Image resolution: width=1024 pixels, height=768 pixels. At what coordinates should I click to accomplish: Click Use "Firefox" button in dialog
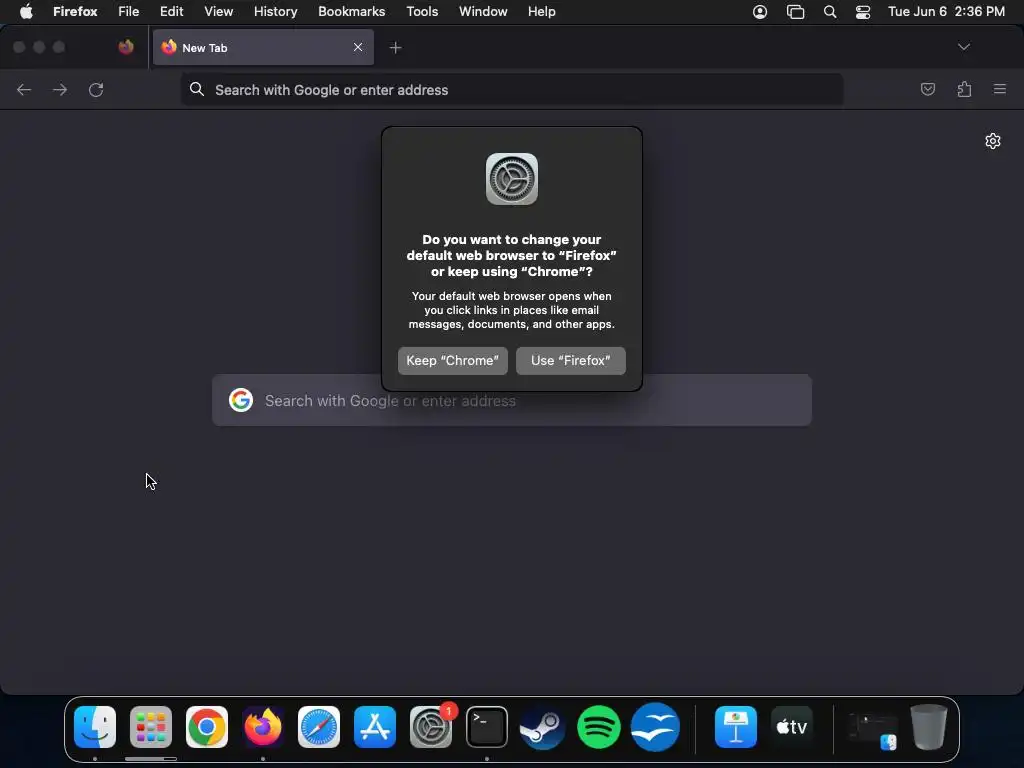pyautogui.click(x=571, y=360)
